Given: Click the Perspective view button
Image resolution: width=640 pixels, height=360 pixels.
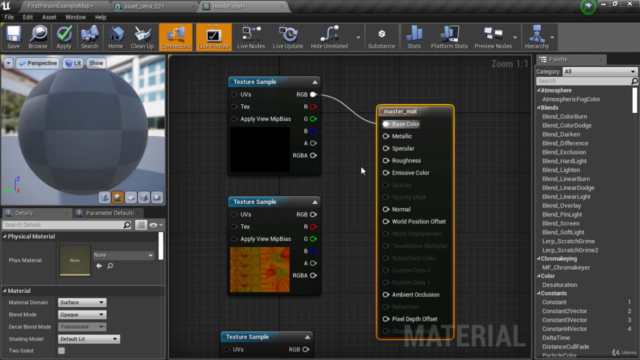Looking at the screenshot, I should (38, 63).
